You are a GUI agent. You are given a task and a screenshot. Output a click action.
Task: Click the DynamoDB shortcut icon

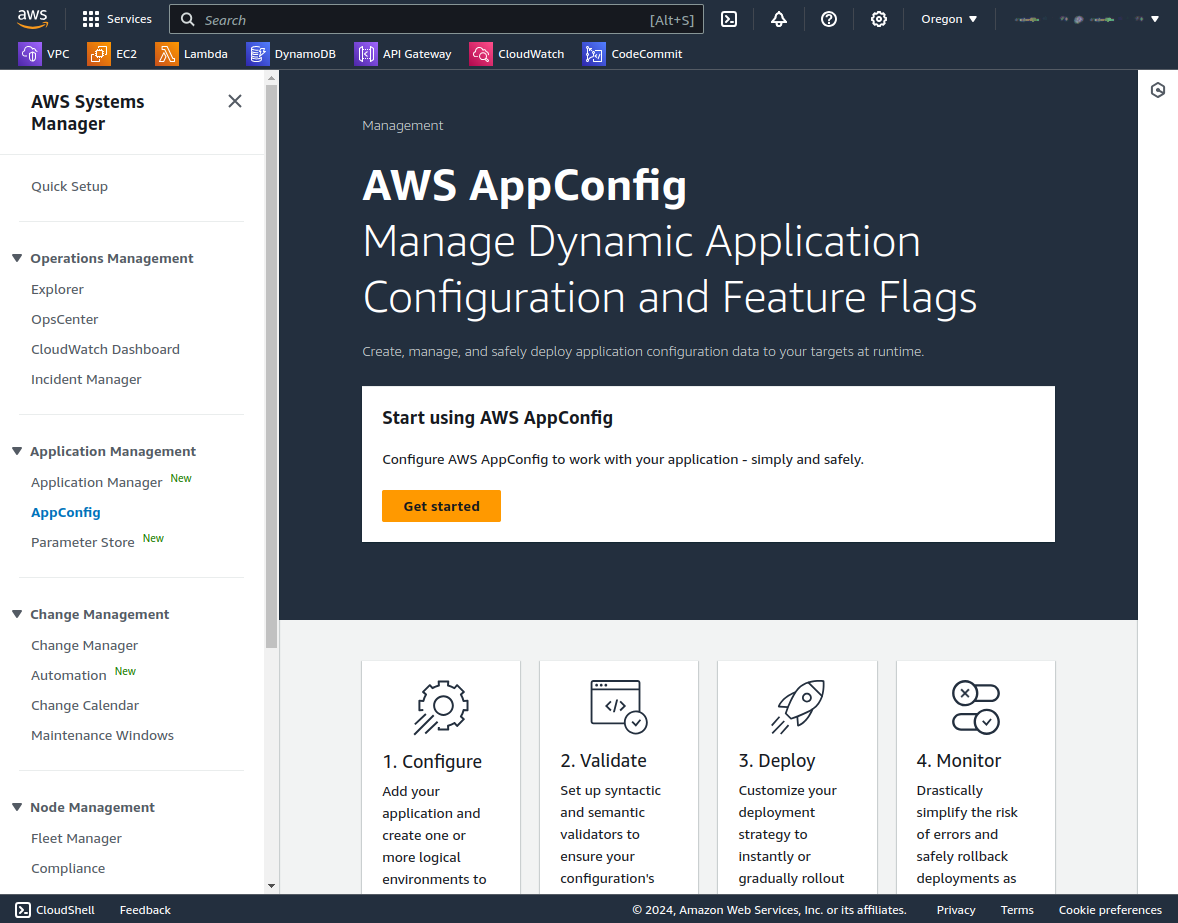(258, 54)
